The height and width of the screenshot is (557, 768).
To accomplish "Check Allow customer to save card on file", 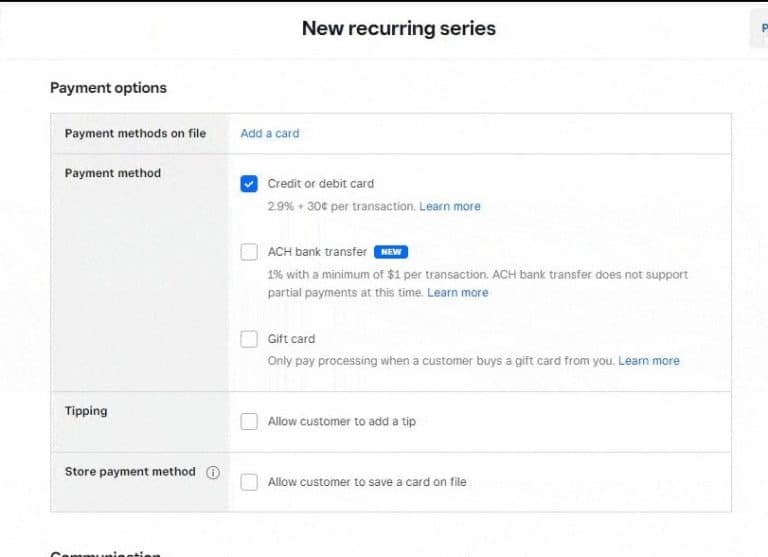I will point(249,482).
